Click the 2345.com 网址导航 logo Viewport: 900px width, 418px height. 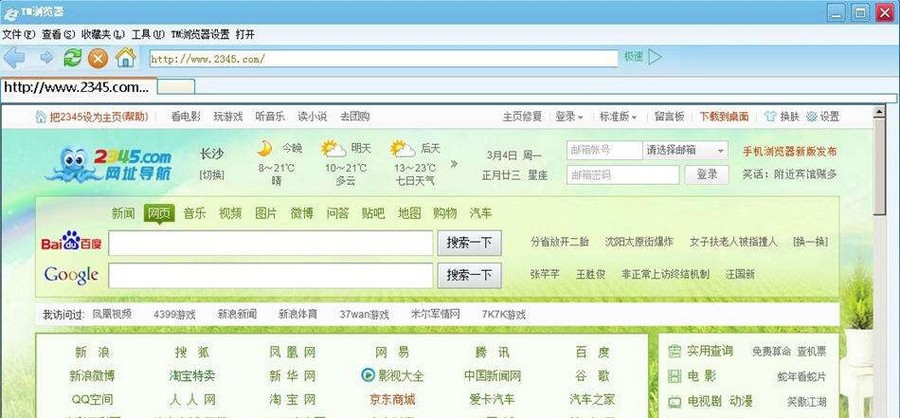(109, 164)
